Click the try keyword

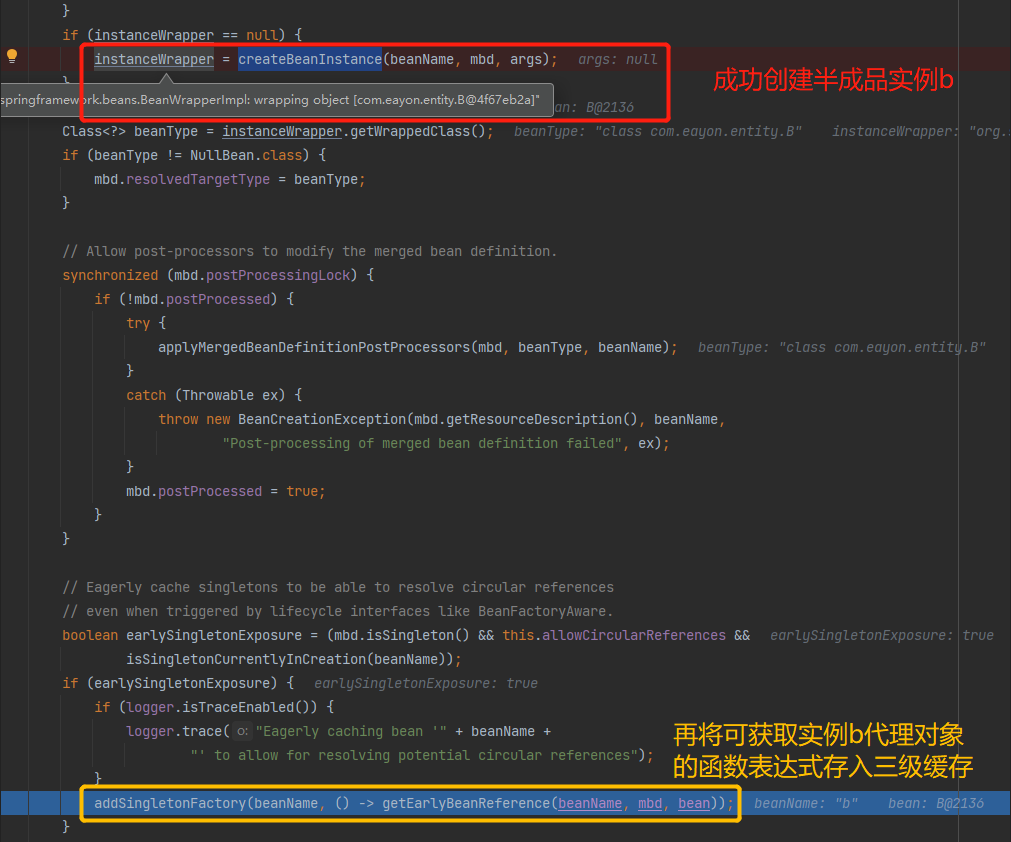138,323
